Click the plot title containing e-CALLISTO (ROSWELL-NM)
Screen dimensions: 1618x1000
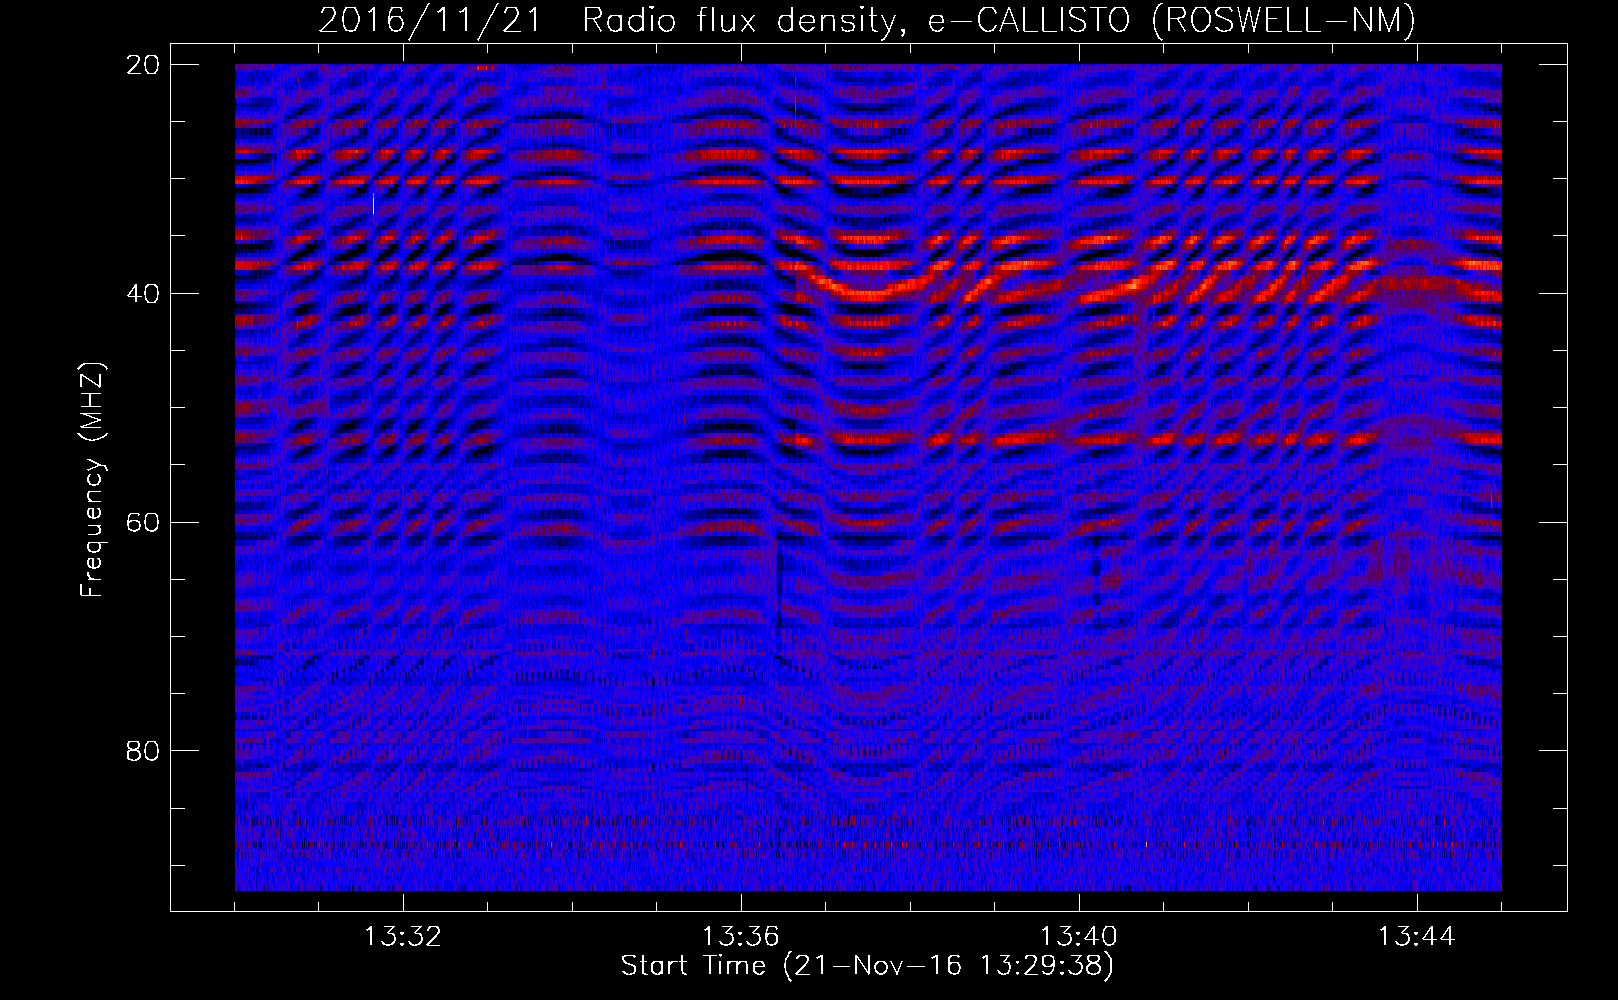867,20
